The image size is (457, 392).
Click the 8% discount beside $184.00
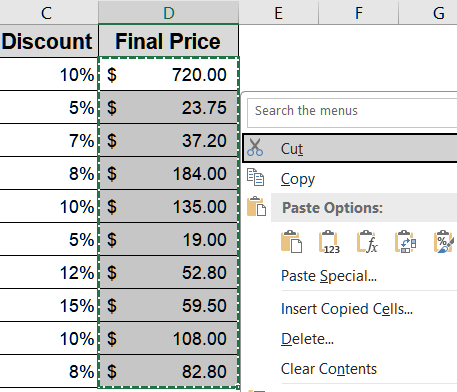click(x=49, y=173)
